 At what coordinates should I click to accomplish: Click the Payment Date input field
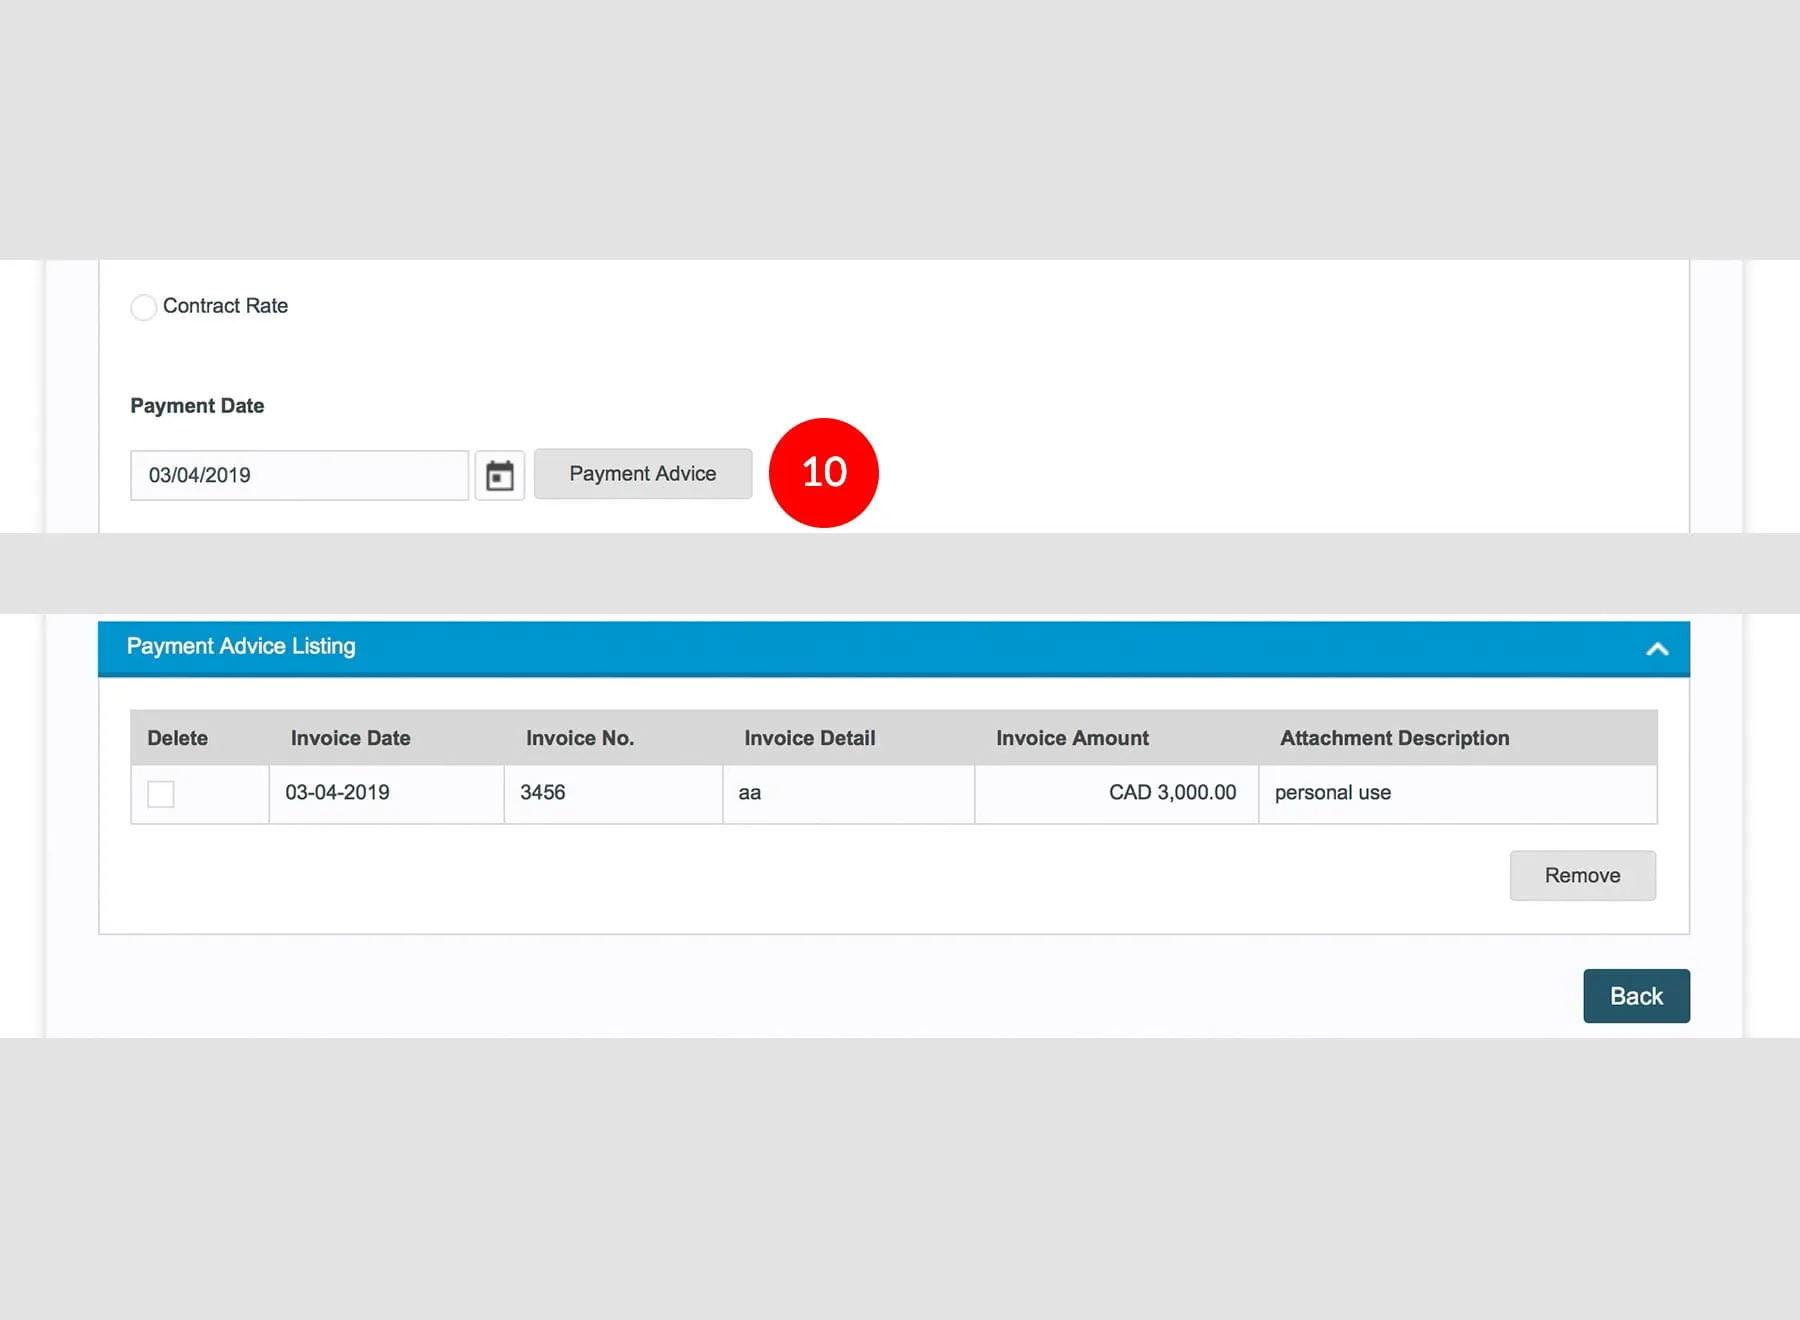point(299,475)
